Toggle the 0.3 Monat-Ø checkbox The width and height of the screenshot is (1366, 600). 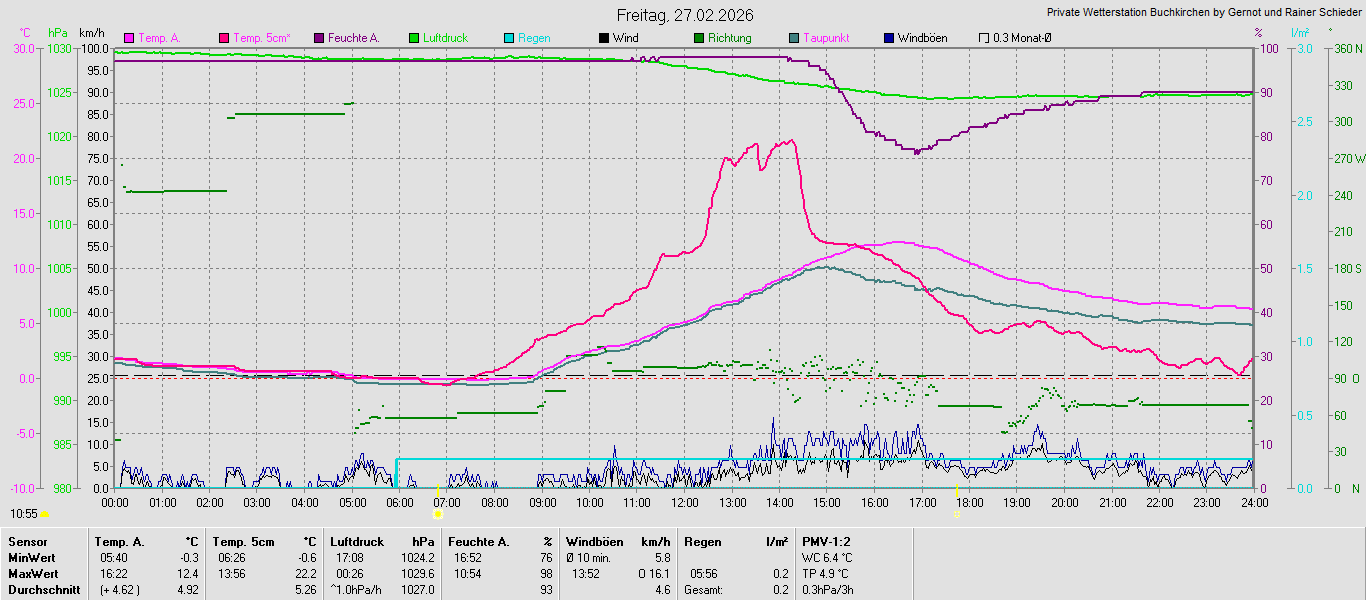tap(983, 38)
